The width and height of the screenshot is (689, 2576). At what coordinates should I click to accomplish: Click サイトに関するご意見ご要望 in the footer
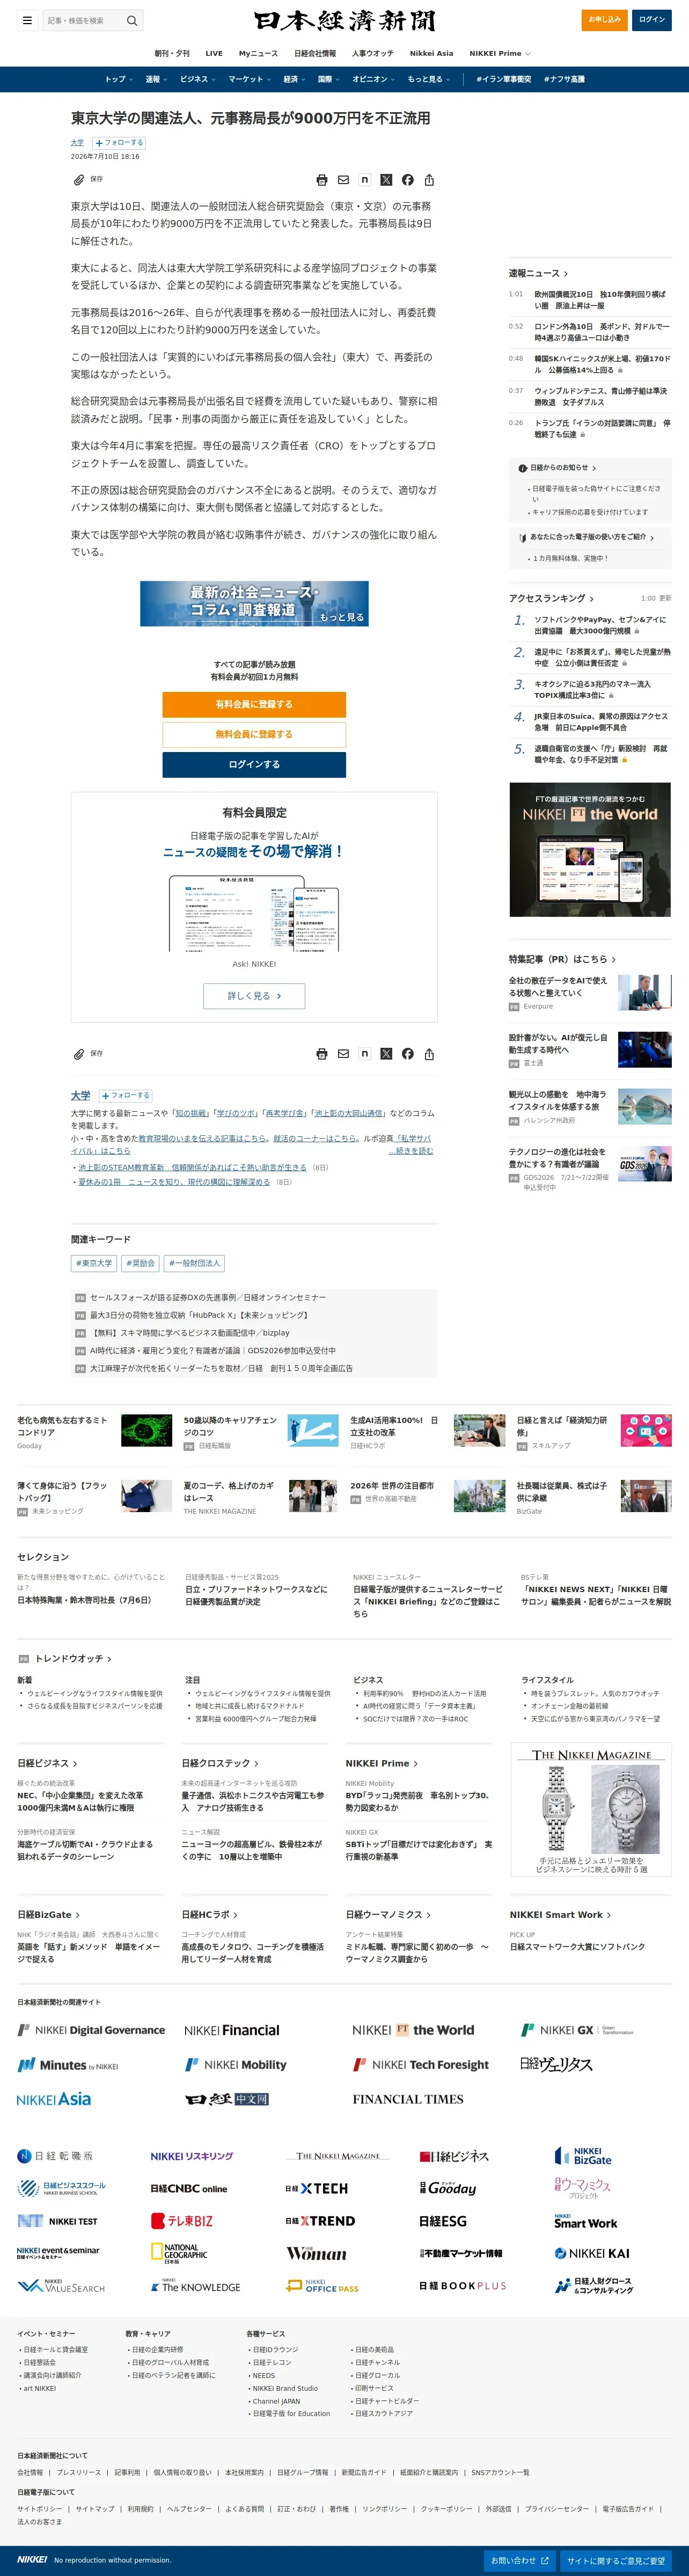616,2561
